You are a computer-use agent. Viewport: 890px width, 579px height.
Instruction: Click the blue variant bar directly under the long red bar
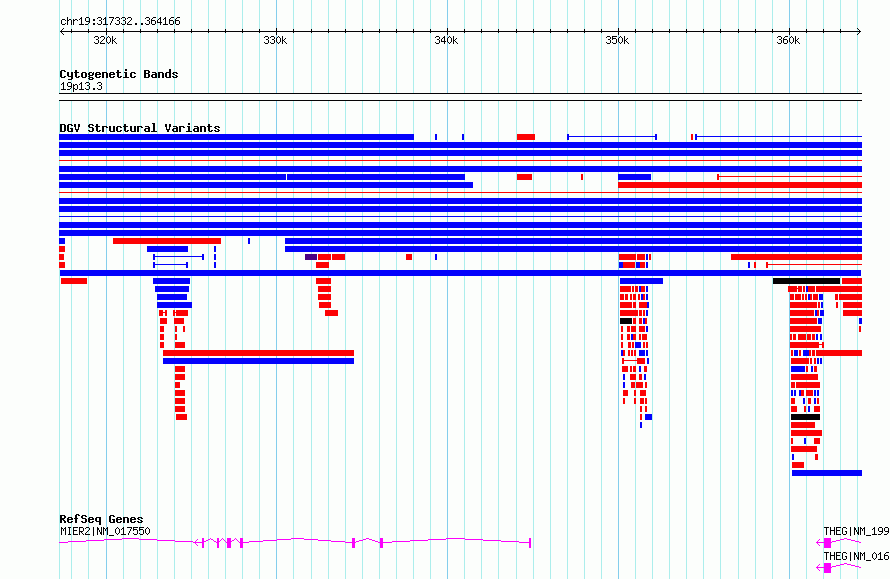258,361
